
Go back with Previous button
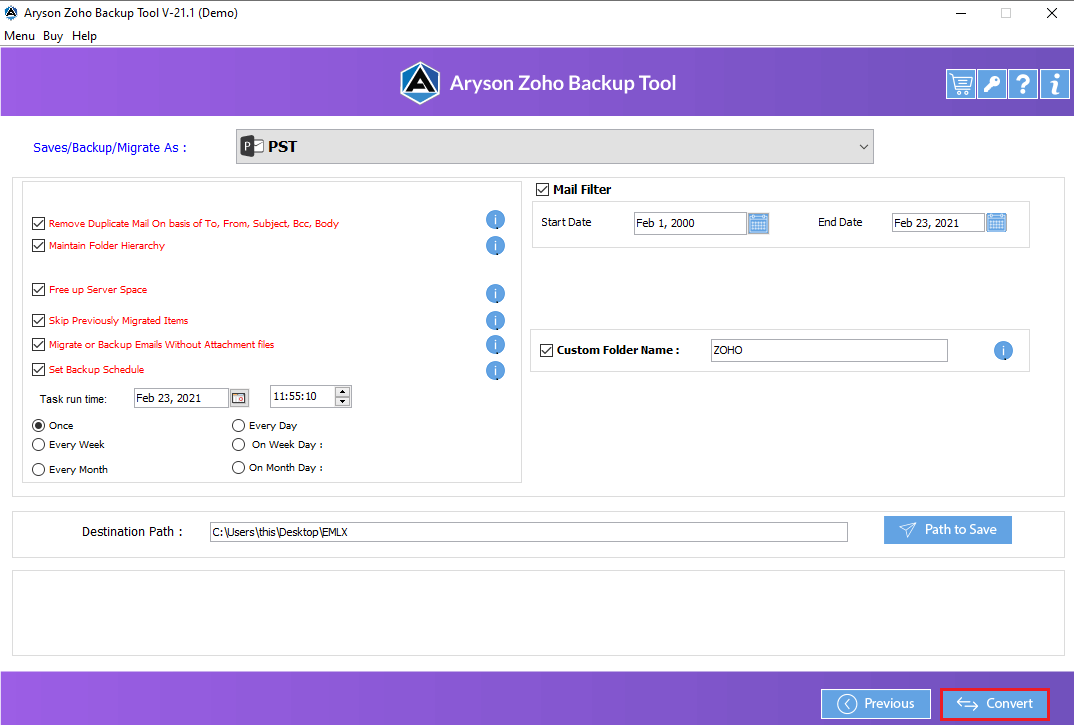click(x=876, y=704)
